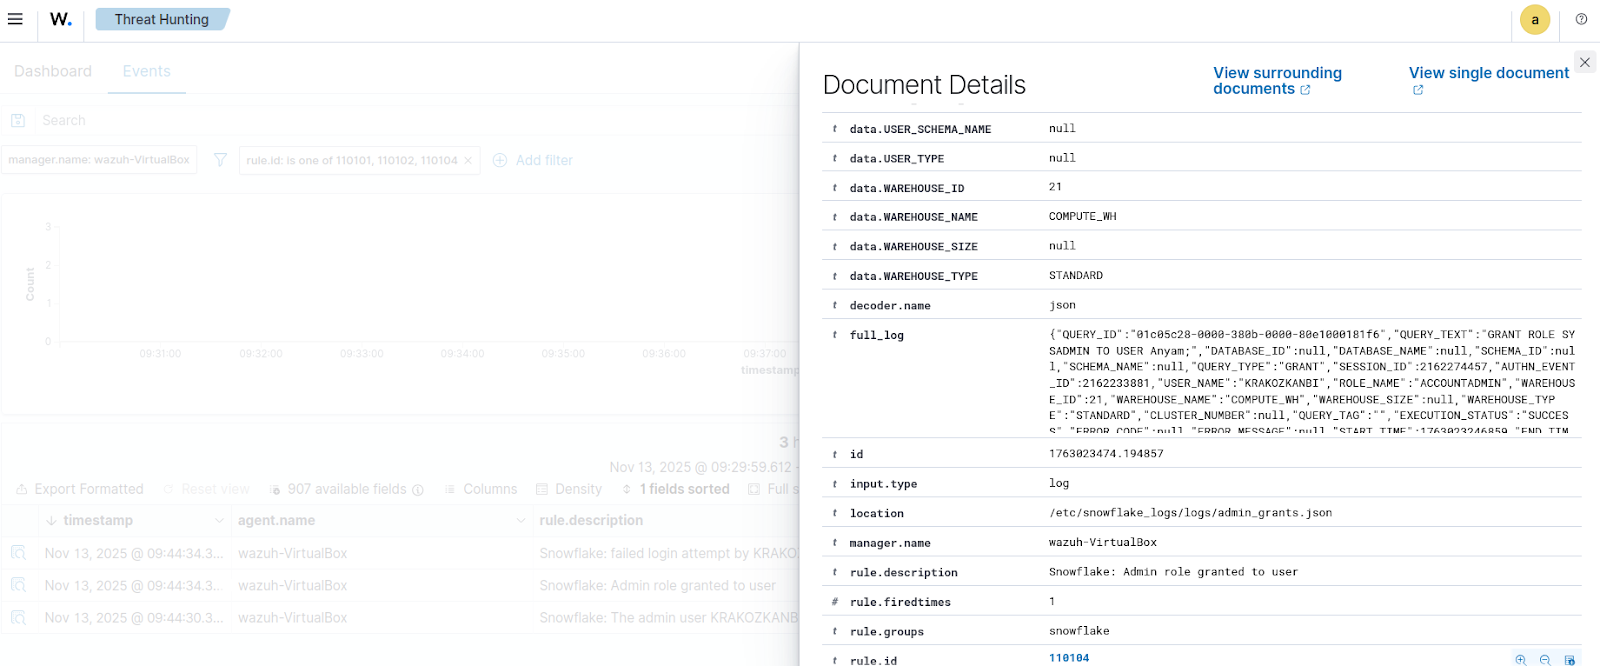Select the decoder.name value json

(x=1062, y=305)
